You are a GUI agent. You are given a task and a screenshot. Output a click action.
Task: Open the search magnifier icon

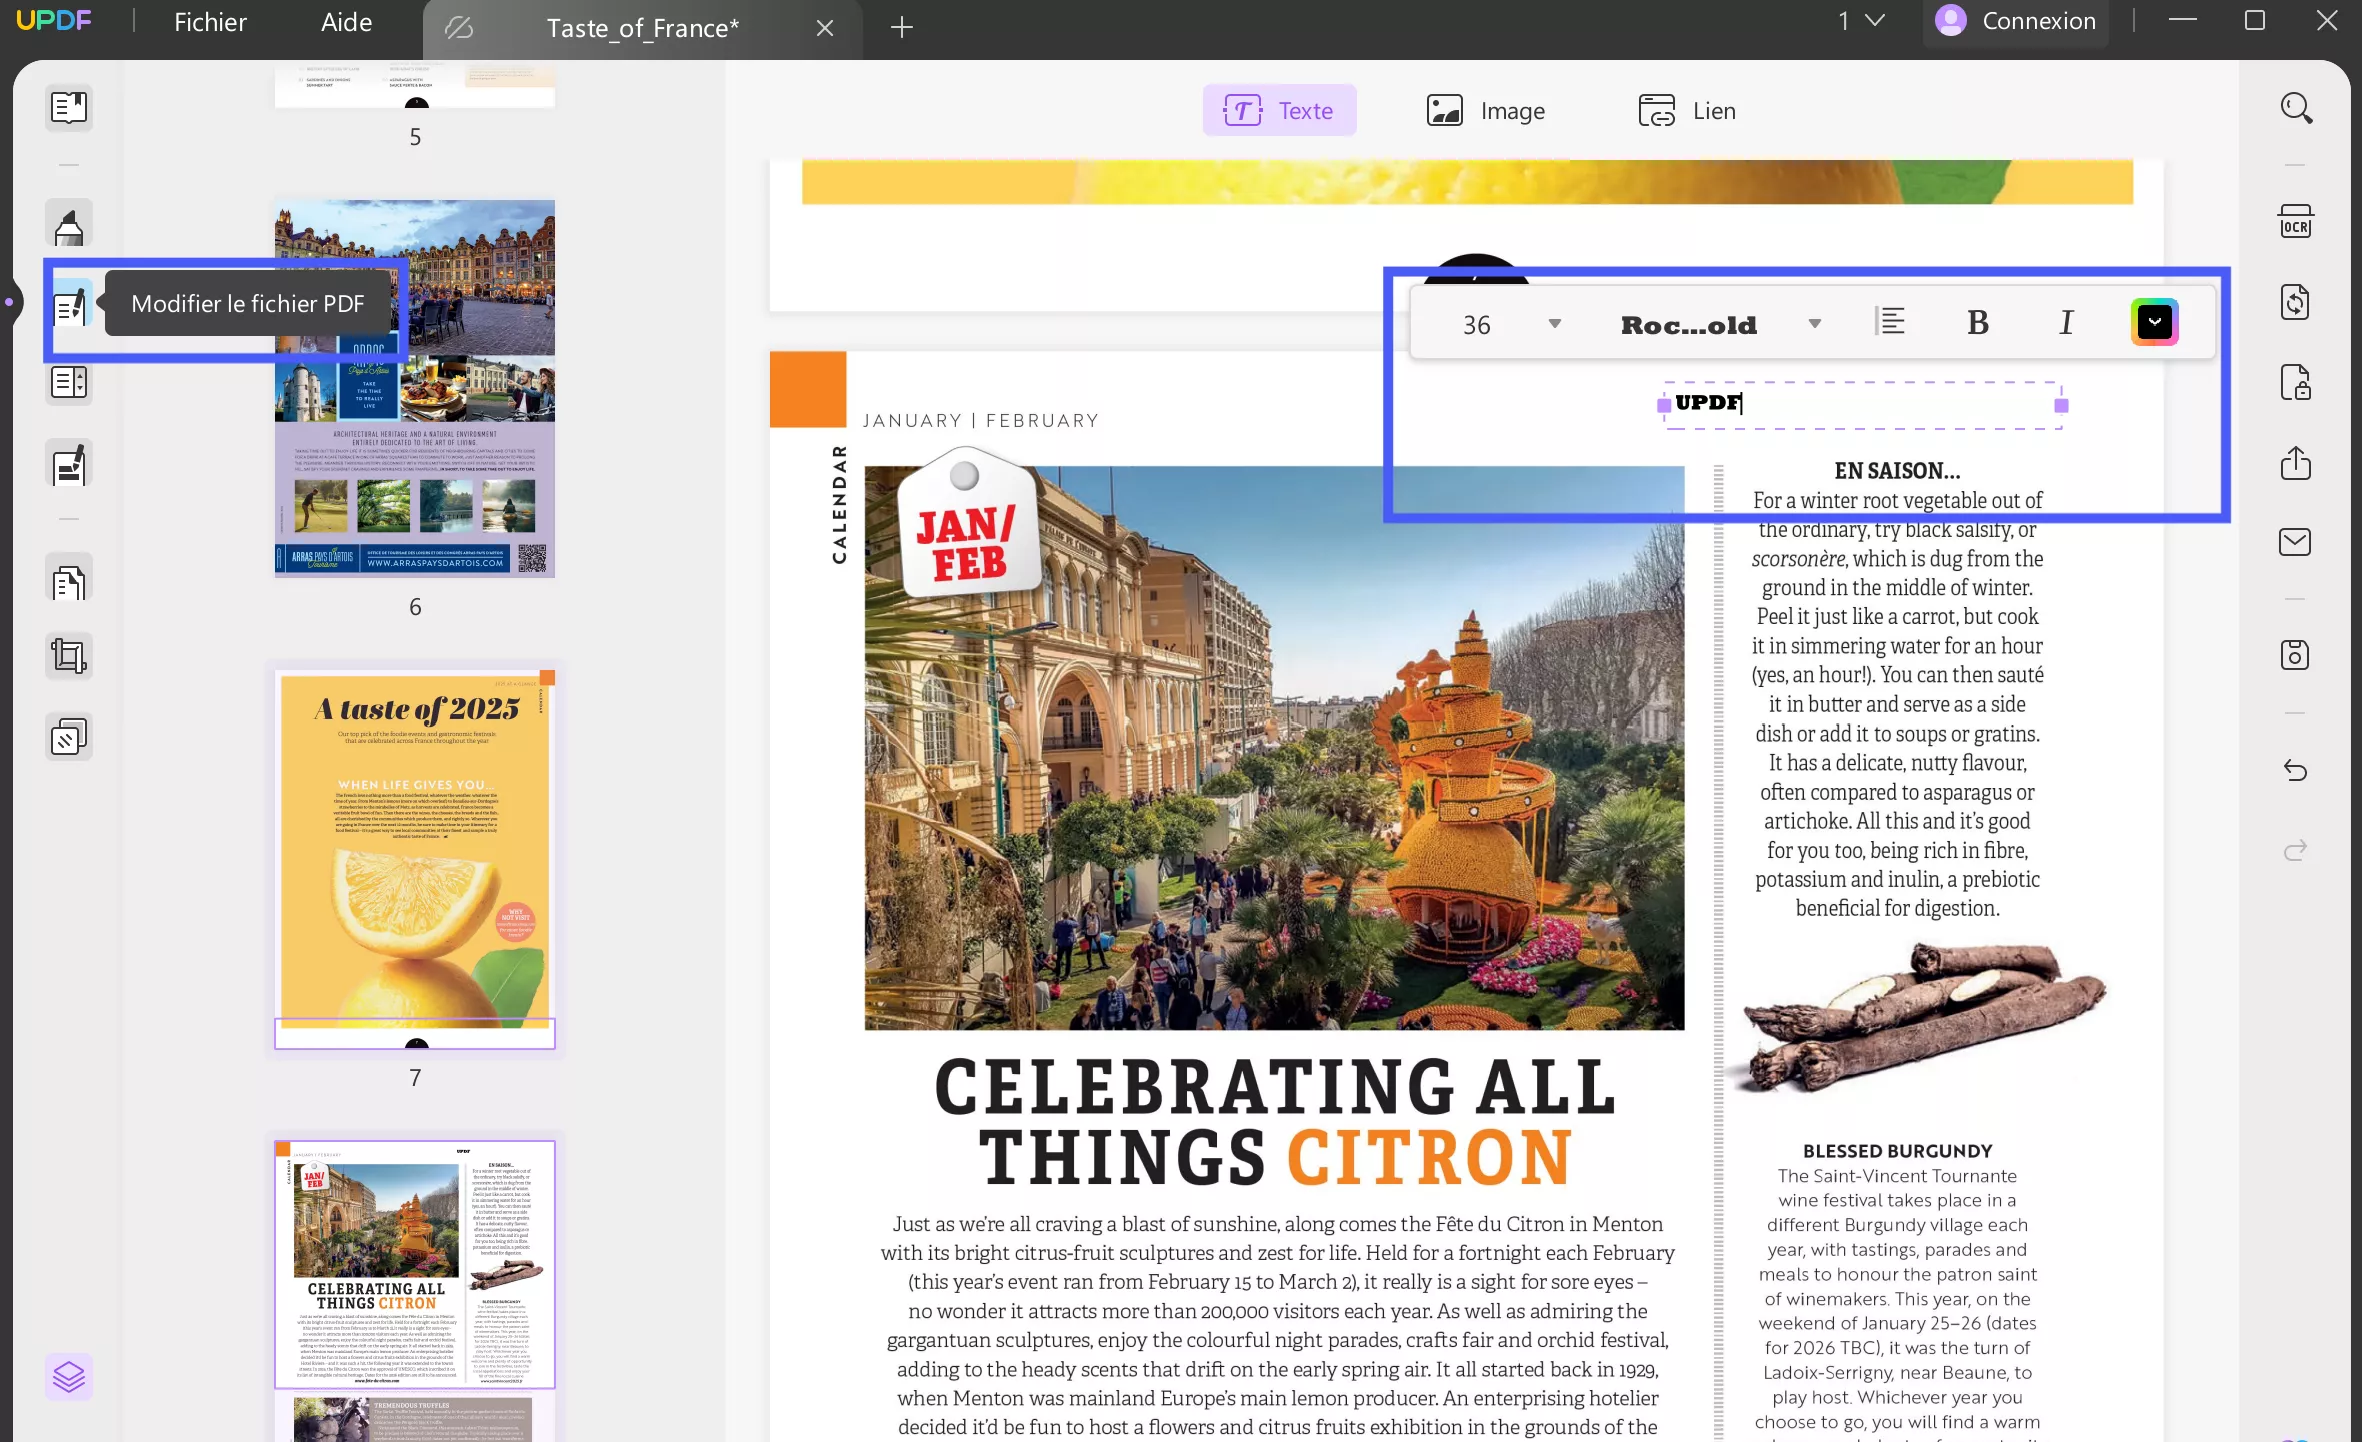pyautogui.click(x=2295, y=108)
